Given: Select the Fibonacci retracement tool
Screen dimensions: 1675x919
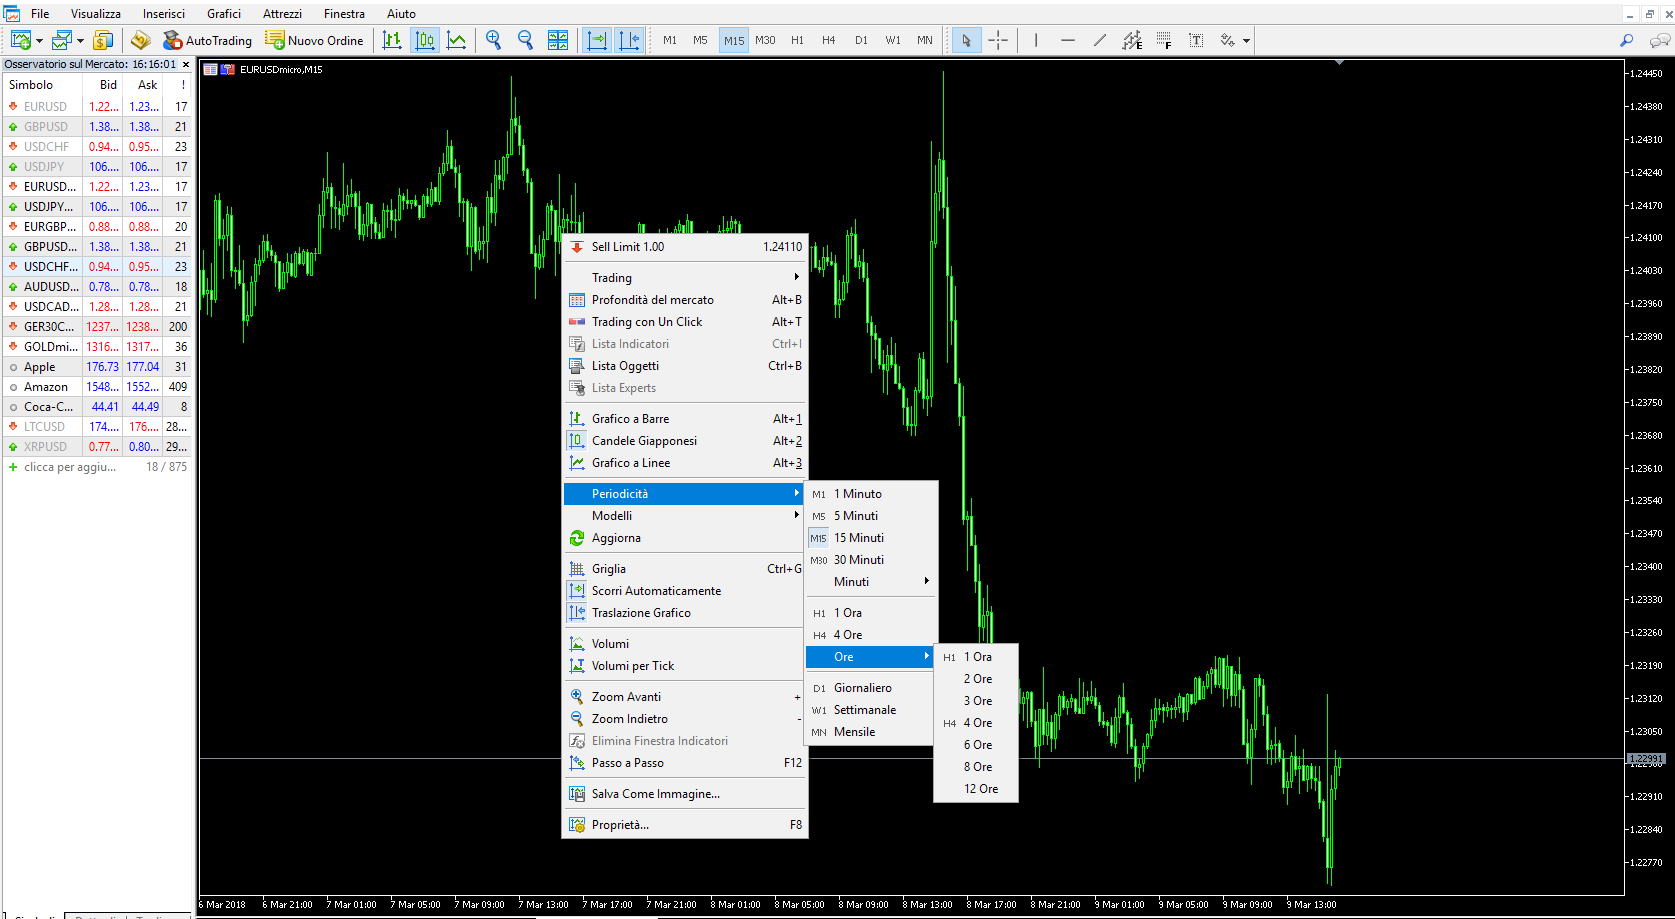Looking at the screenshot, I should click(1164, 40).
